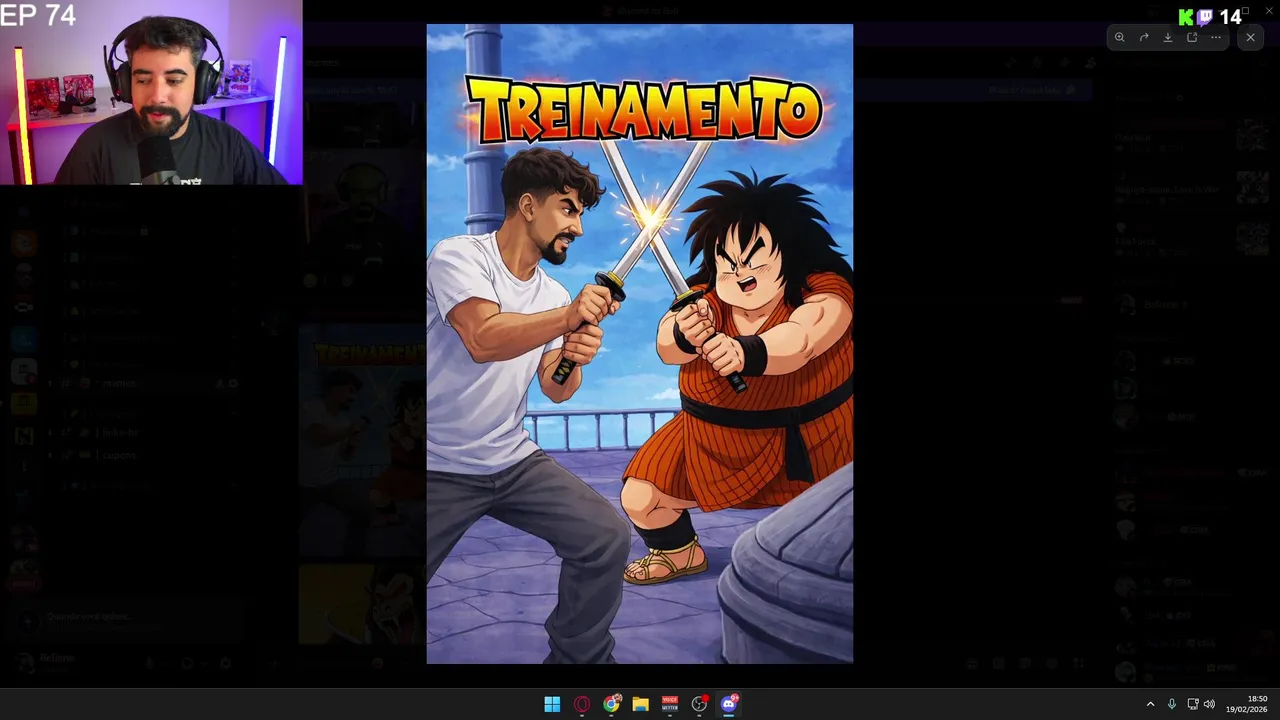1280x720 pixels.
Task: Download the Treinamento image
Action: (1168, 37)
